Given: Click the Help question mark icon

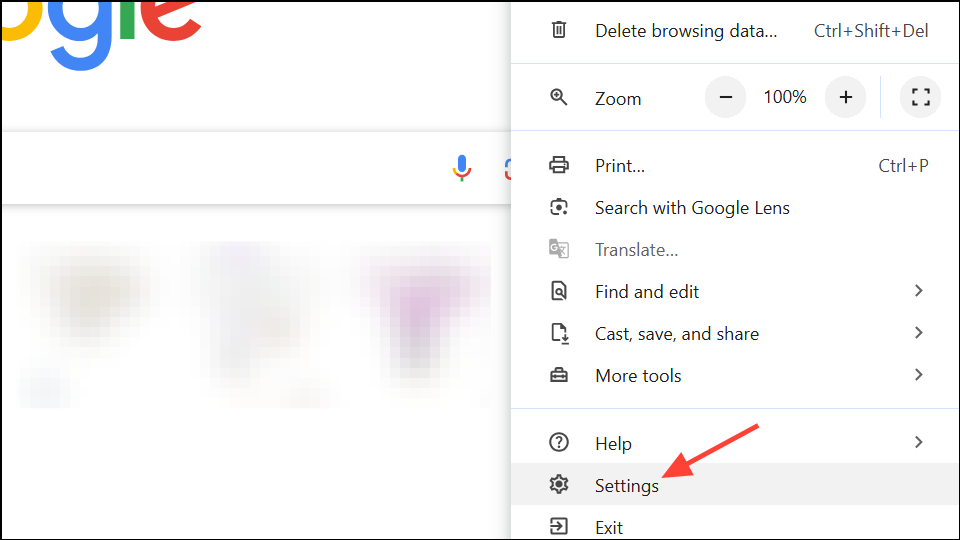Looking at the screenshot, I should (x=559, y=443).
